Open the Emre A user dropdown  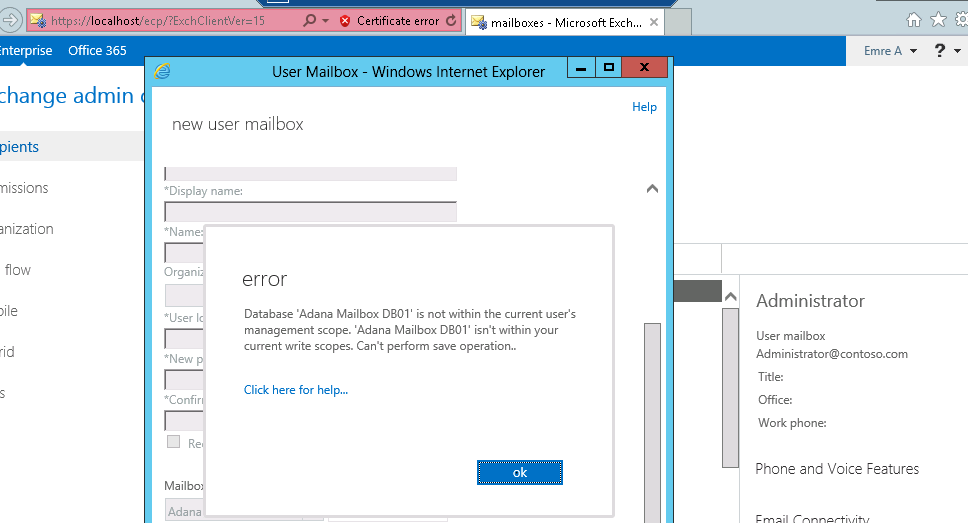click(890, 51)
